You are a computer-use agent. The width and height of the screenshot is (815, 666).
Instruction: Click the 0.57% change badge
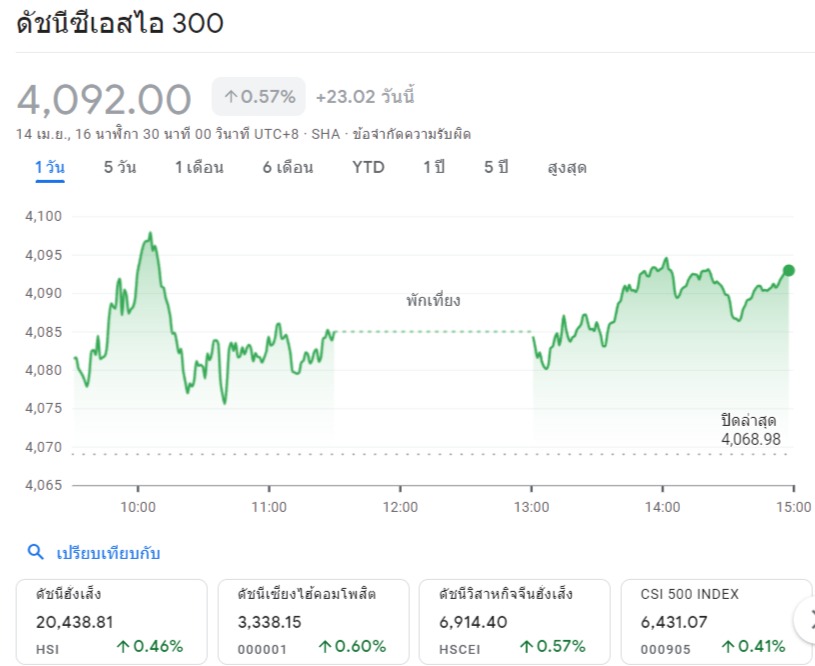pos(259,97)
